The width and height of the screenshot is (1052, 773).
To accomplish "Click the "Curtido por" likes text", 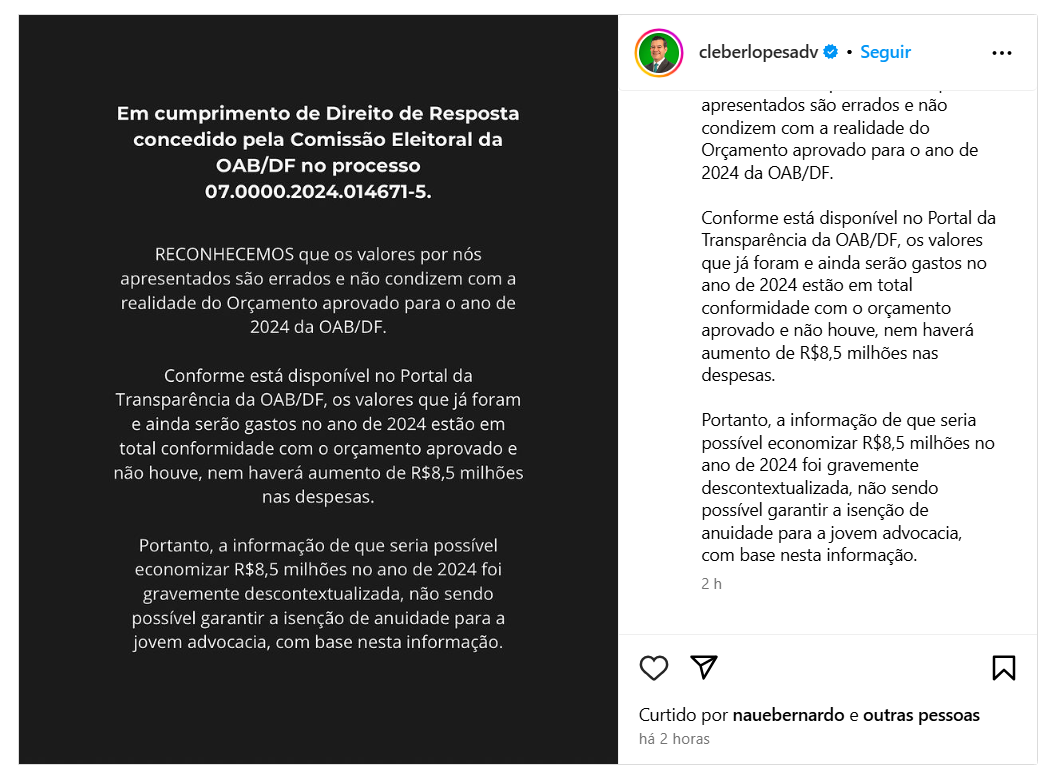I will [684, 715].
